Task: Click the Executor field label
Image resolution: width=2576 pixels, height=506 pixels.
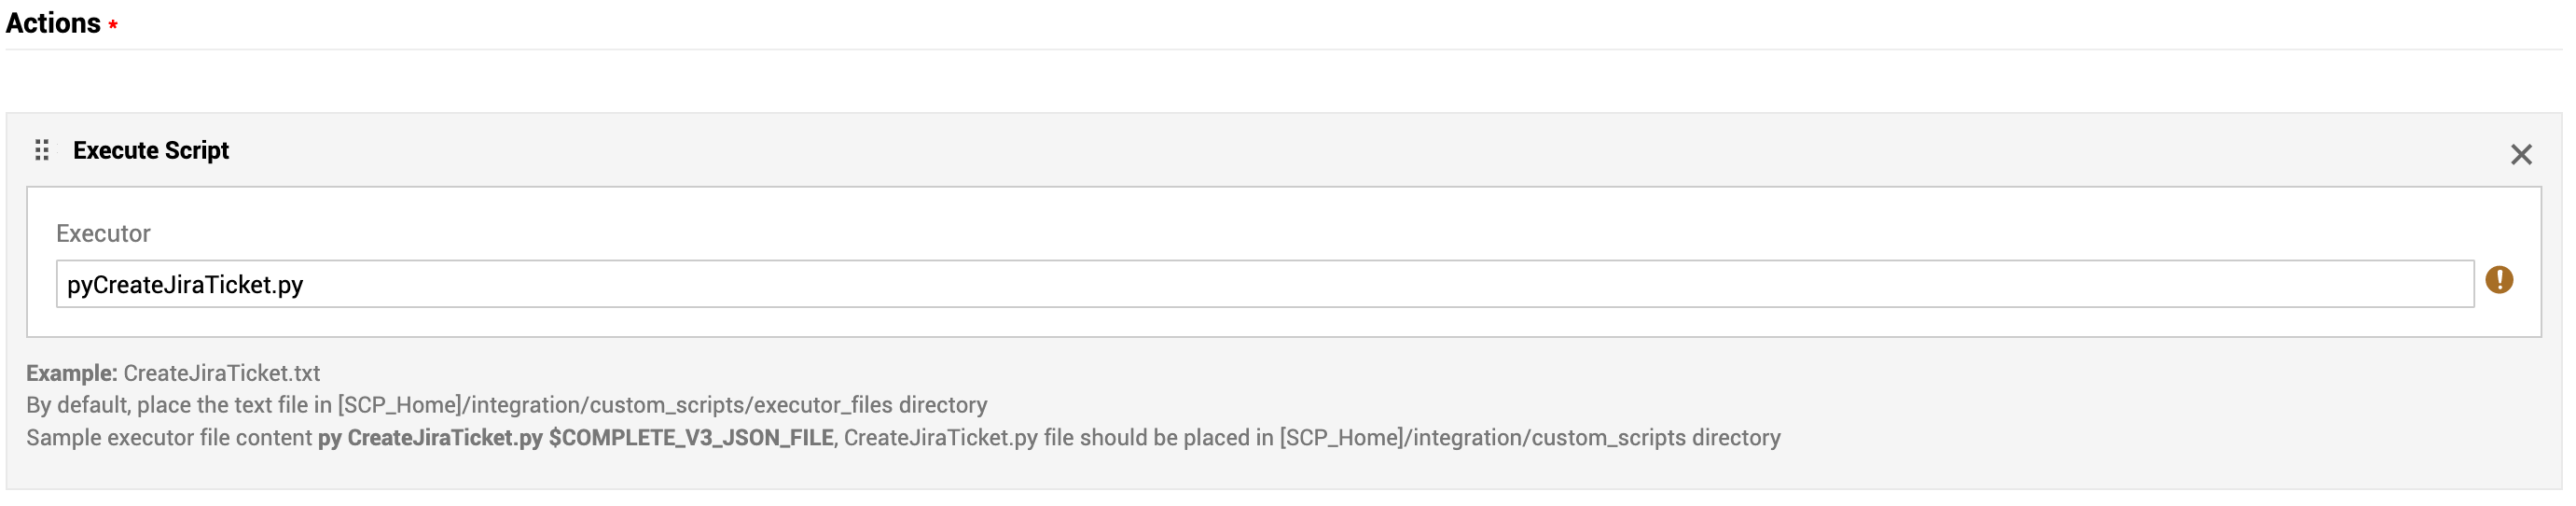Action: click(103, 233)
